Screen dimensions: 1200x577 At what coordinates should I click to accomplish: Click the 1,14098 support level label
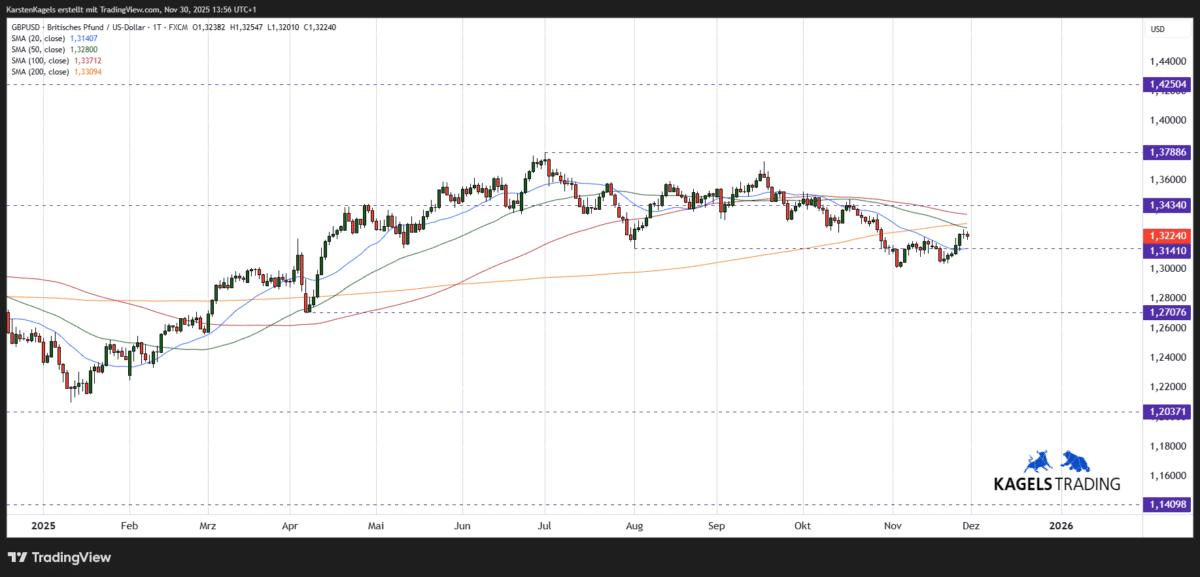pyautogui.click(x=1166, y=505)
